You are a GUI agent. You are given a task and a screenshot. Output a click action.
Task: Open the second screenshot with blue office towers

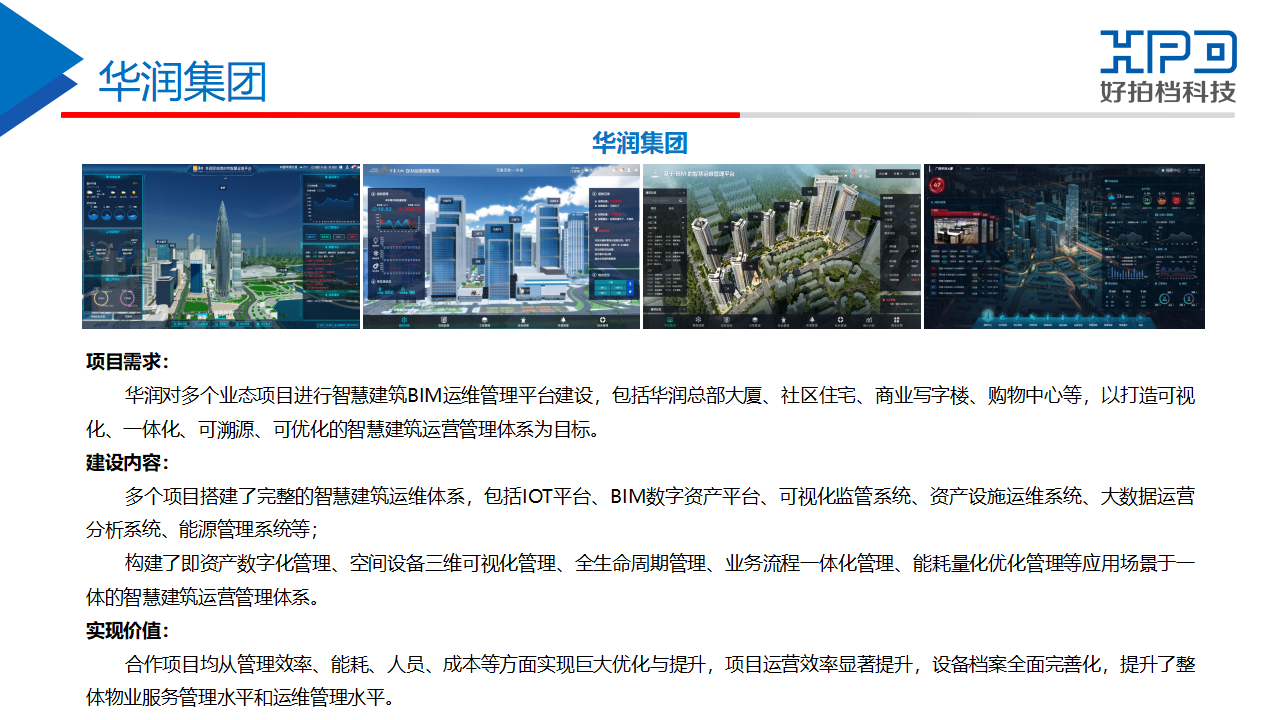pos(501,246)
